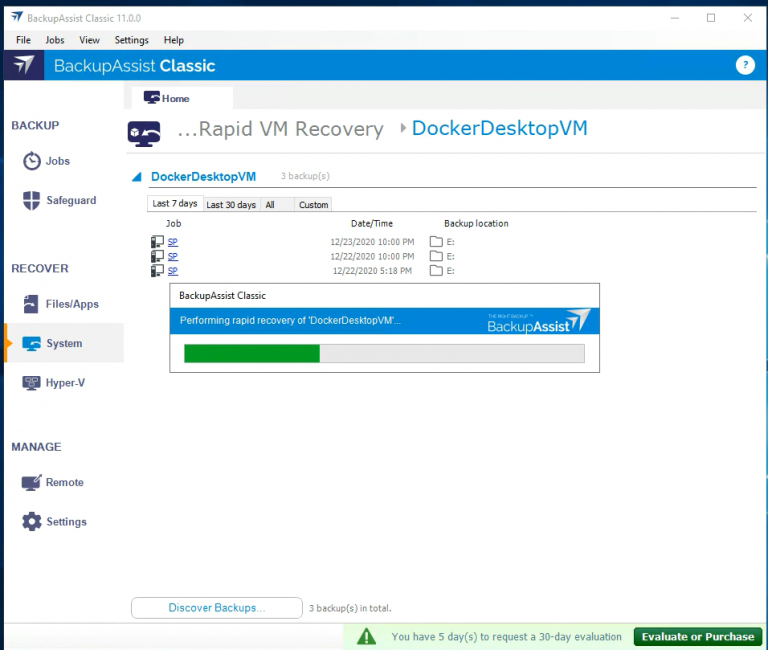Click the evaluation warning triangle icon

click(367, 636)
